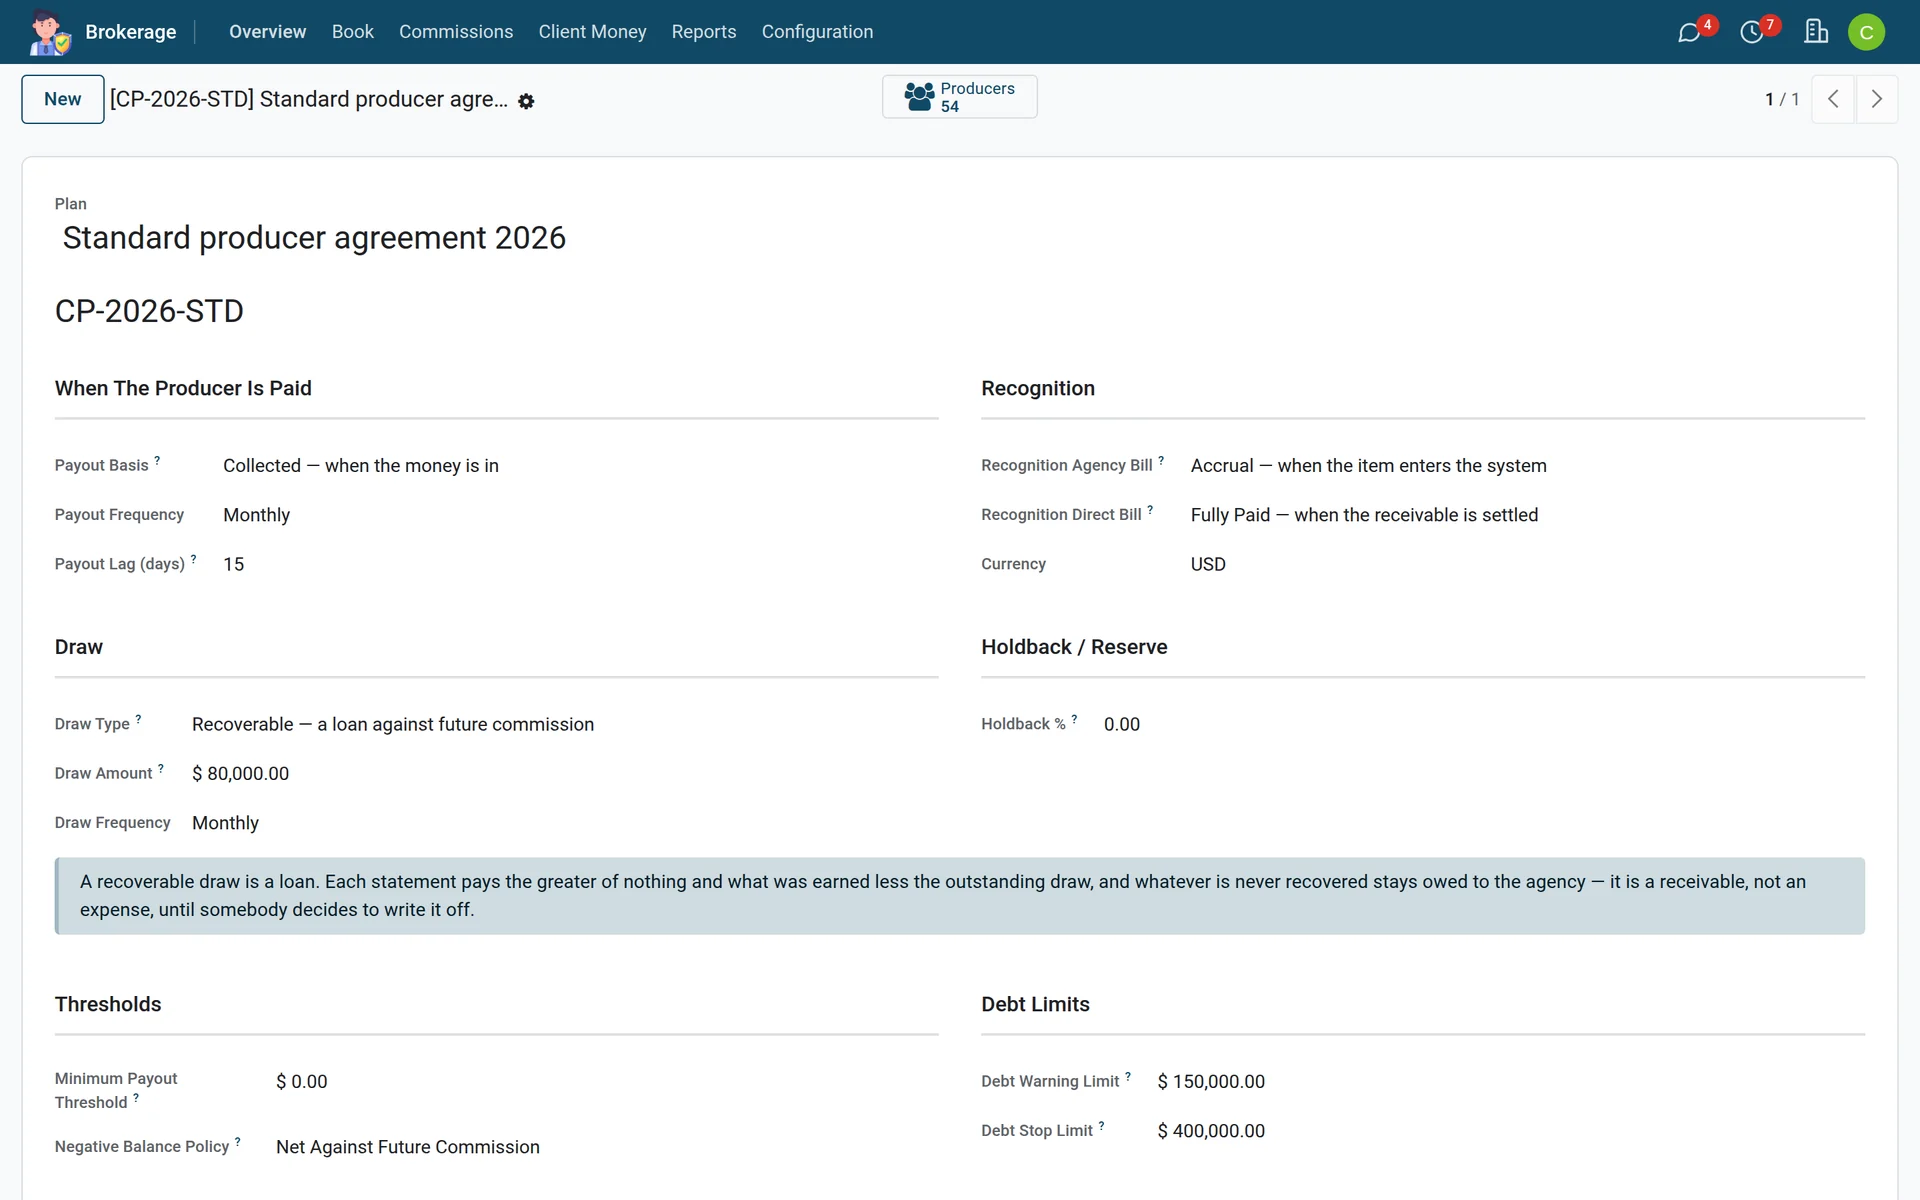
Task: Open the user avatar menu
Action: pos(1866,32)
